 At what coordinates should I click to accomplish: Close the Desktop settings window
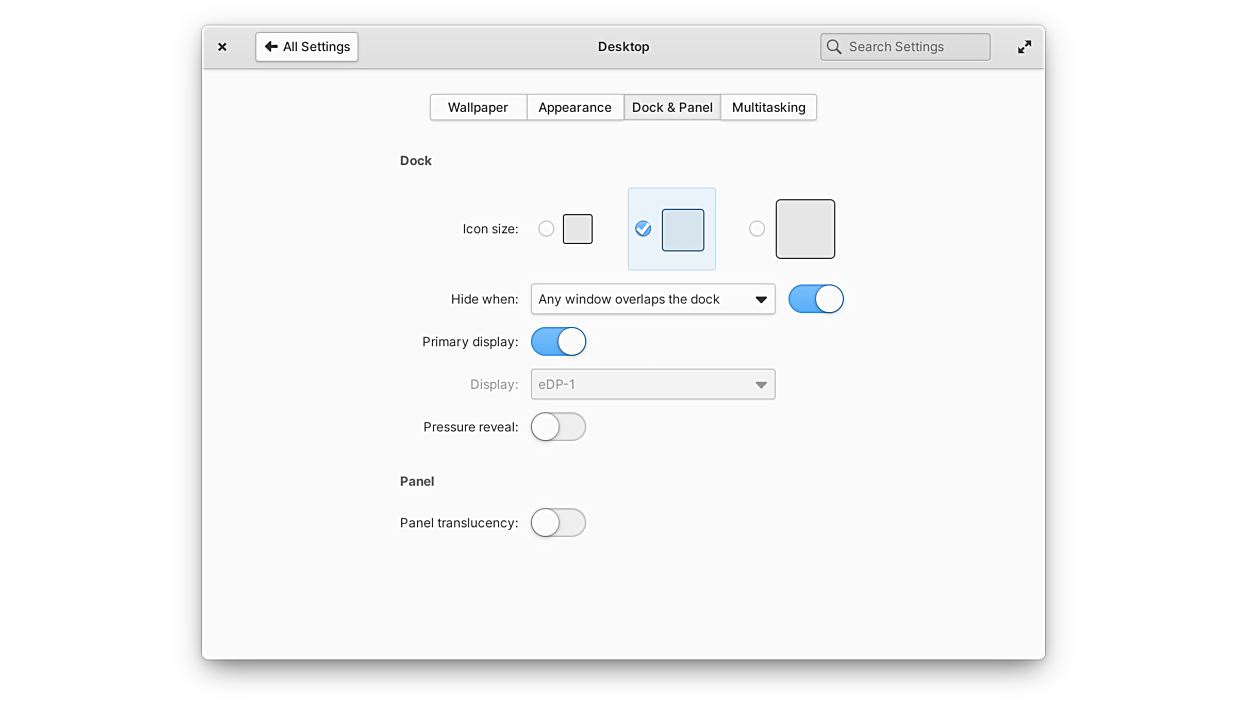[x=222, y=47]
